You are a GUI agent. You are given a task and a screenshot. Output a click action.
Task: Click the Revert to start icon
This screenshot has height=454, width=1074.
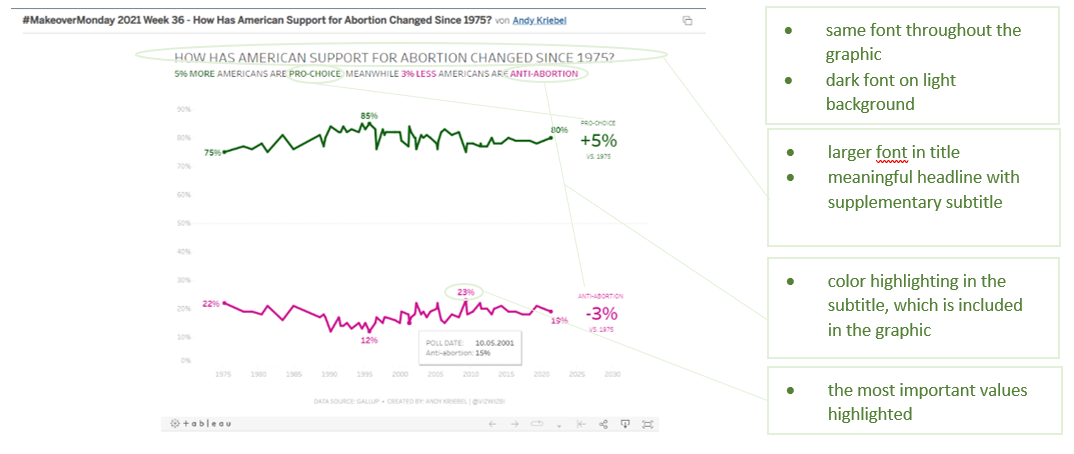click(x=581, y=424)
